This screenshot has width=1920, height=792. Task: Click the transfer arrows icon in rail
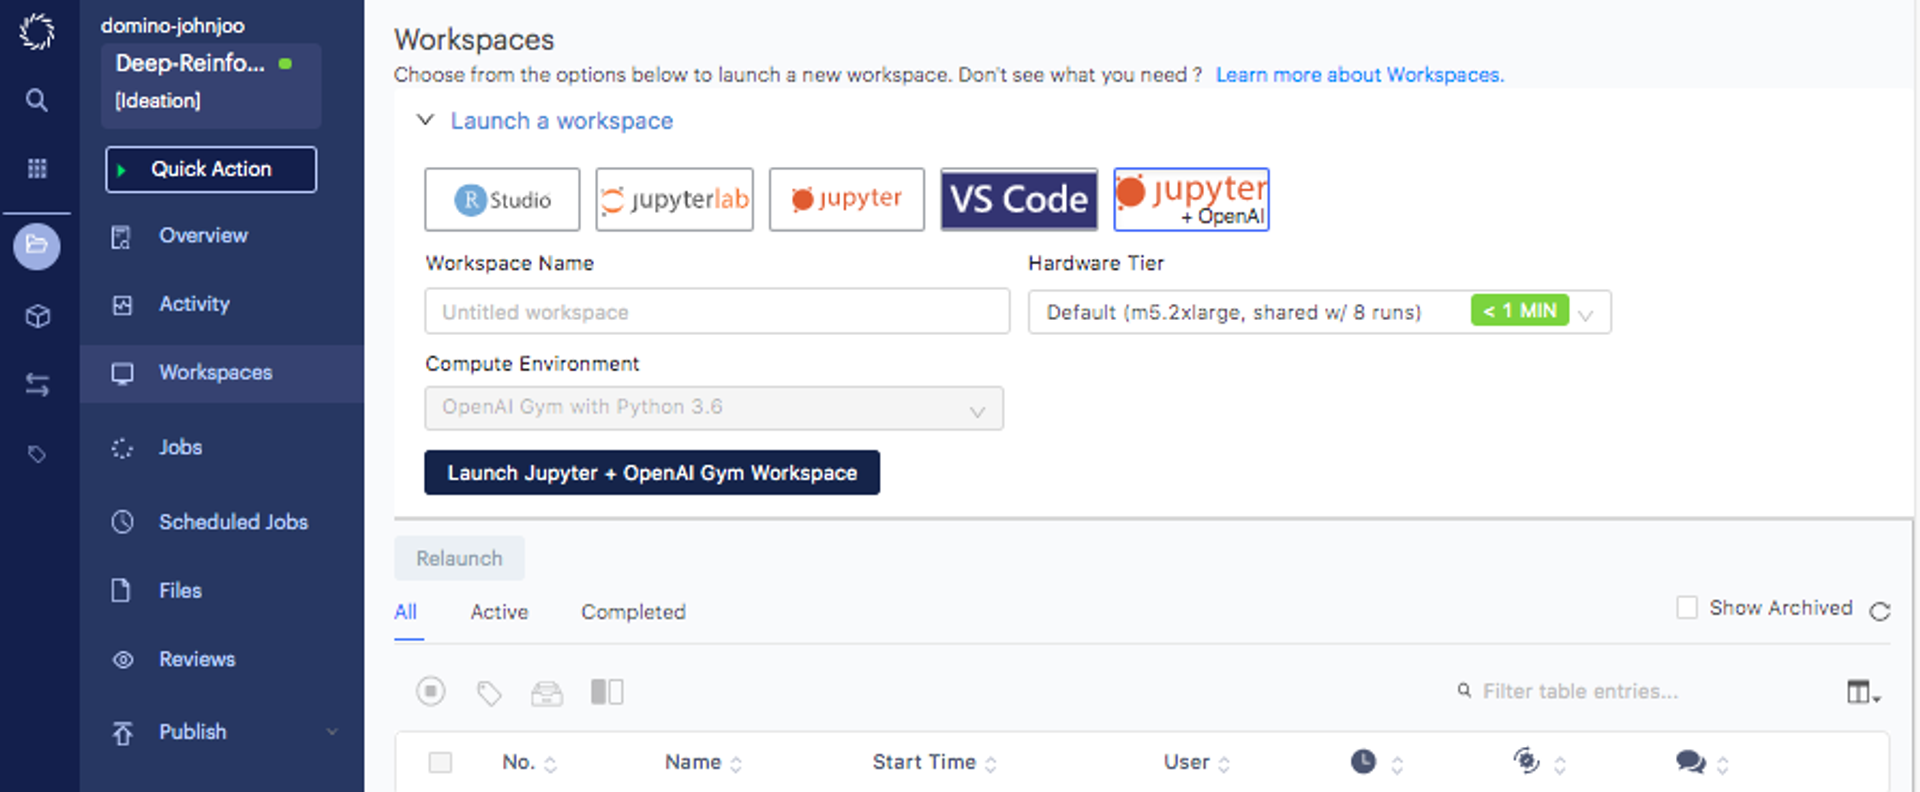point(37,385)
